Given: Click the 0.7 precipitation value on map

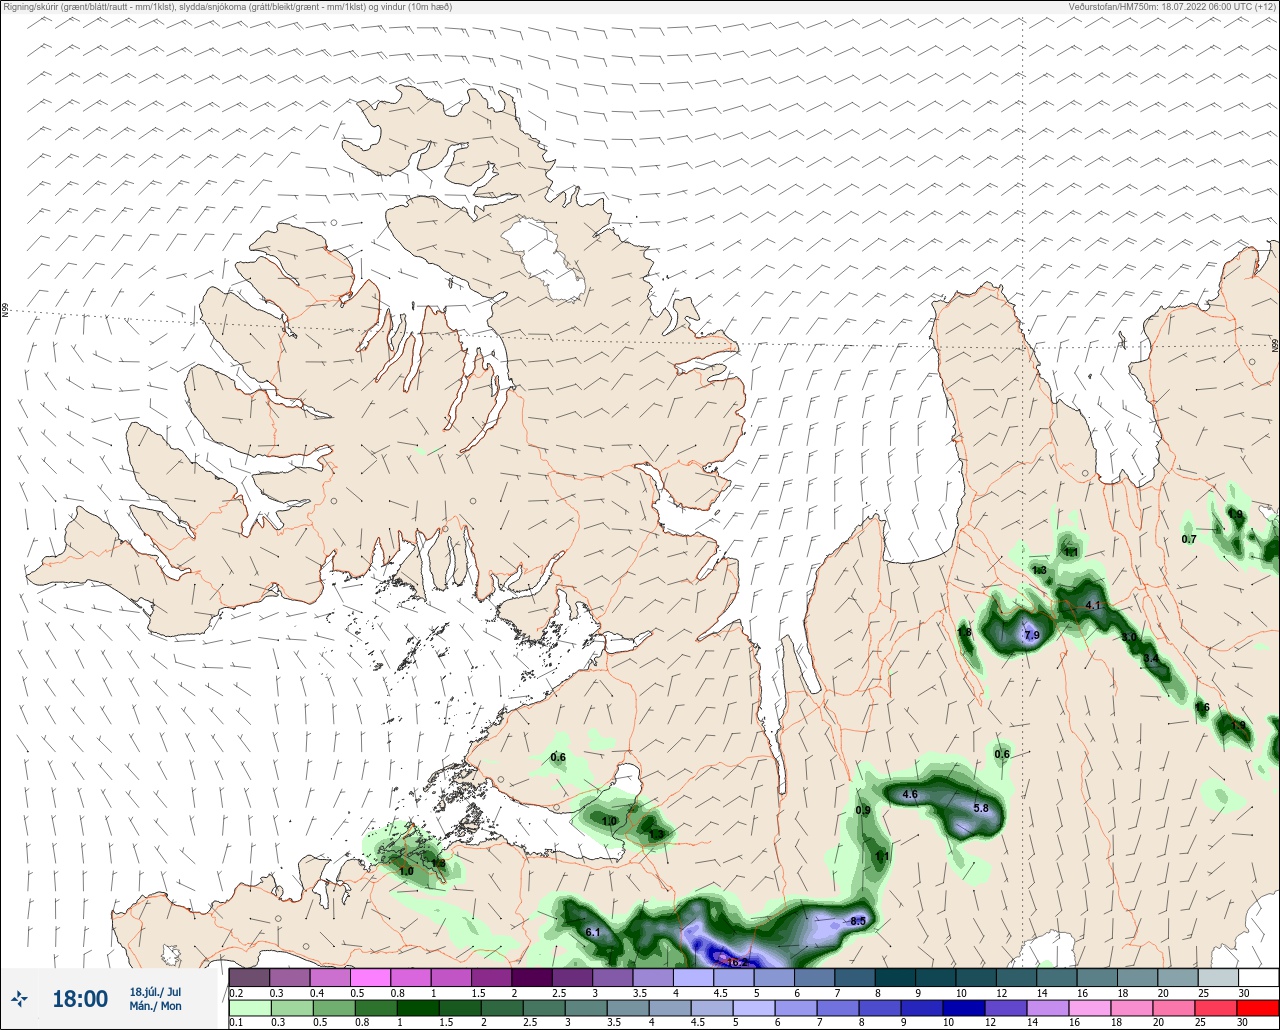Looking at the screenshot, I should [1189, 540].
